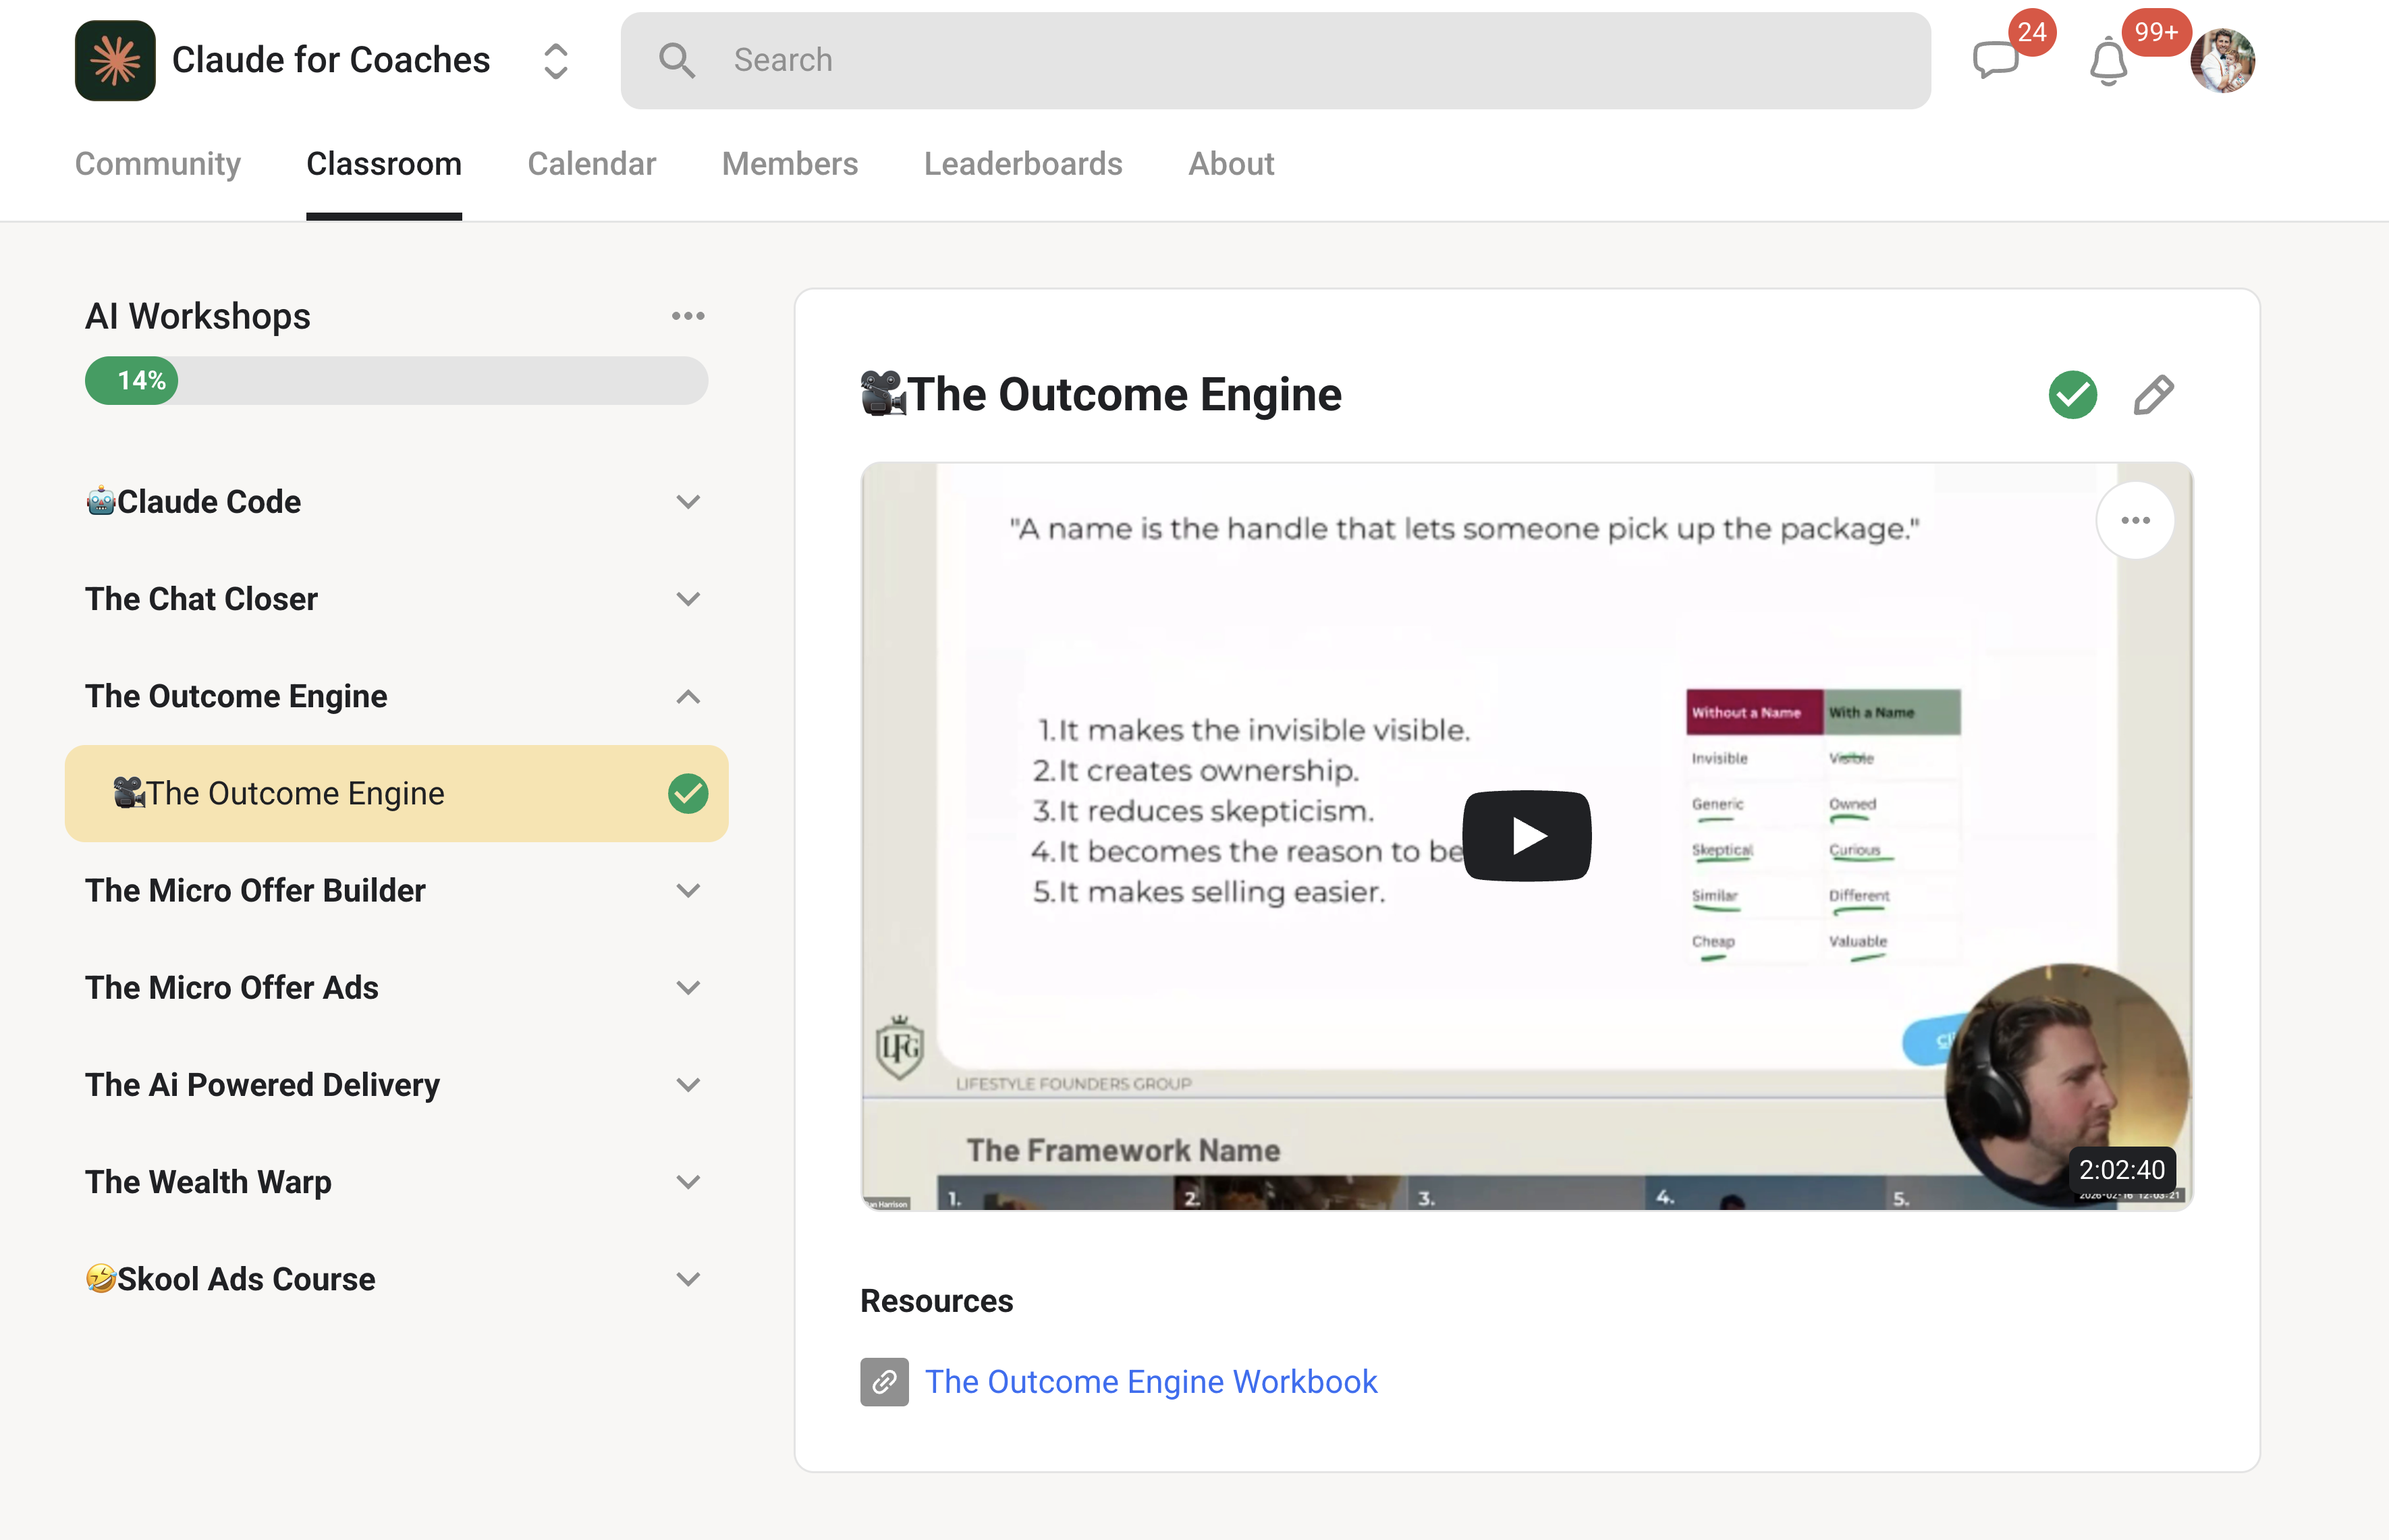Open The Outcome Engine Workbook link
Image resolution: width=2389 pixels, height=1540 pixels.
point(1150,1382)
